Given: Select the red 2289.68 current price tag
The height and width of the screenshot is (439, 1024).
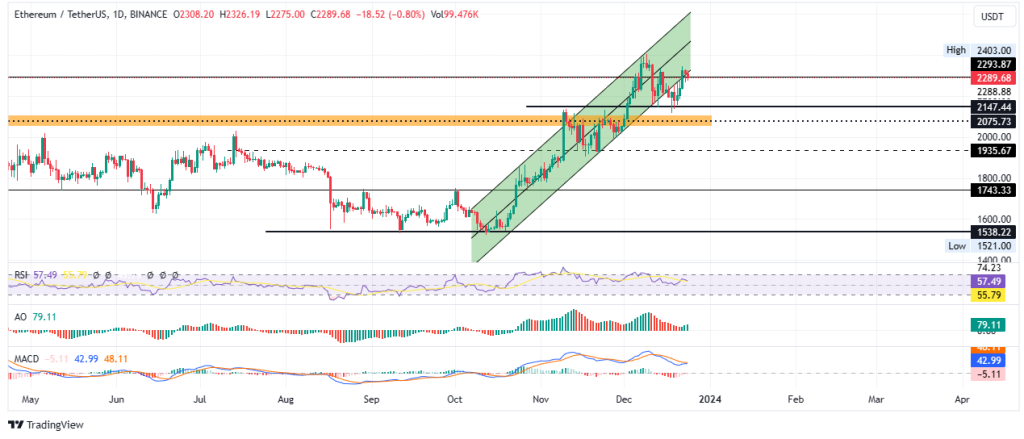Looking at the screenshot, I should click(x=990, y=78).
